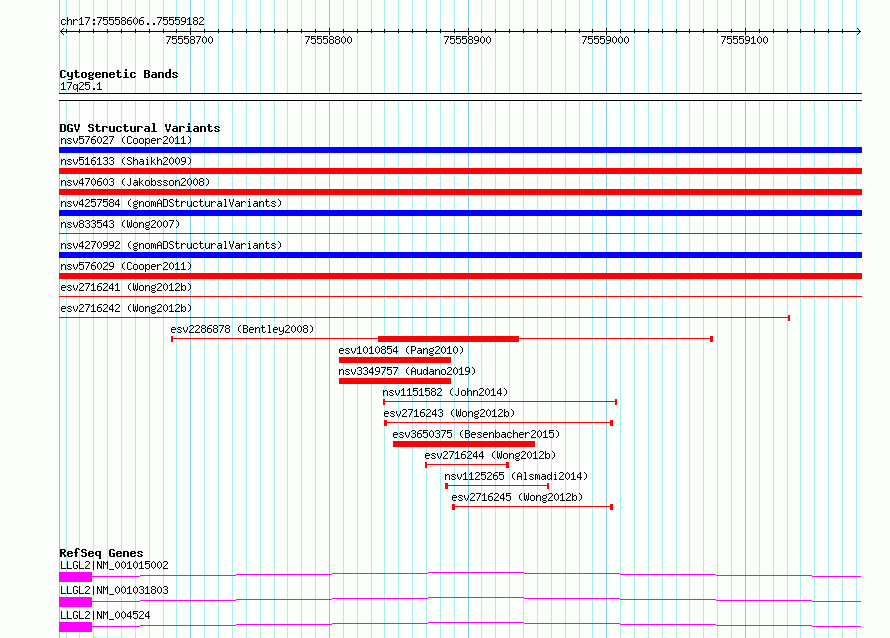This screenshot has width=890, height=638.
Task: Click esv2716243 (Wong2012b) variant label
Action: (449, 413)
